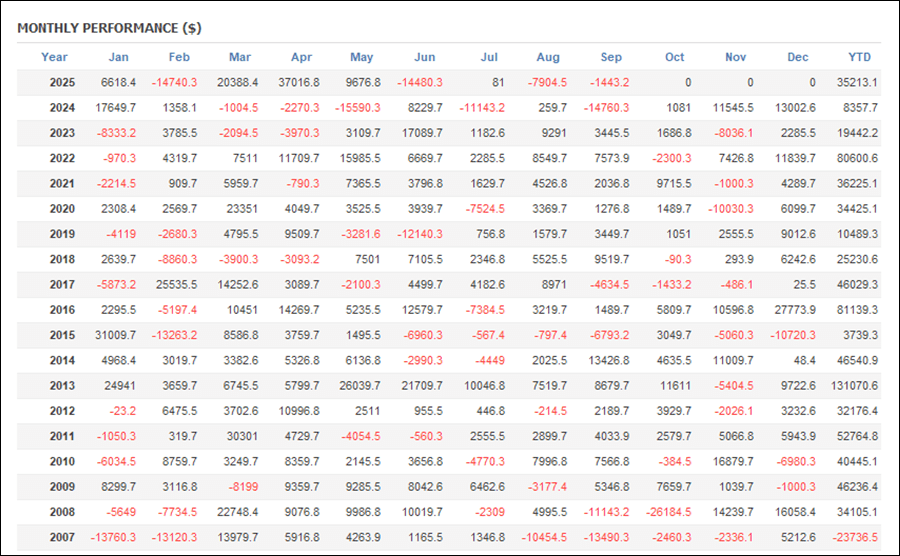
Task: Click the -23736.5 YTD cell for 2007
Action: click(x=854, y=538)
